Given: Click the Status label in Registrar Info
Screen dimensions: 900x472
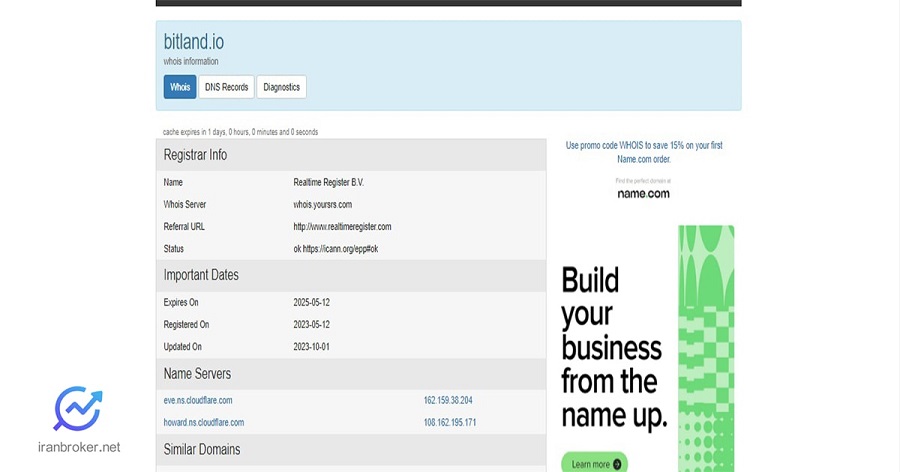Looking at the screenshot, I should [x=173, y=249].
